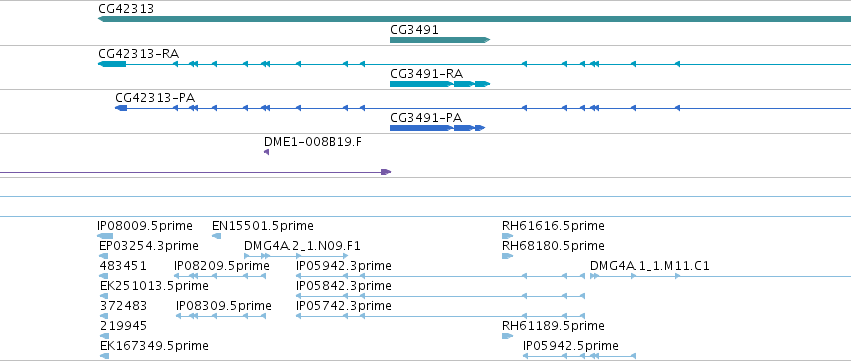Image resolution: width=851 pixels, height=361 pixels.
Task: Click the EP03254.3prime arrow glyph
Action: (x=104, y=256)
